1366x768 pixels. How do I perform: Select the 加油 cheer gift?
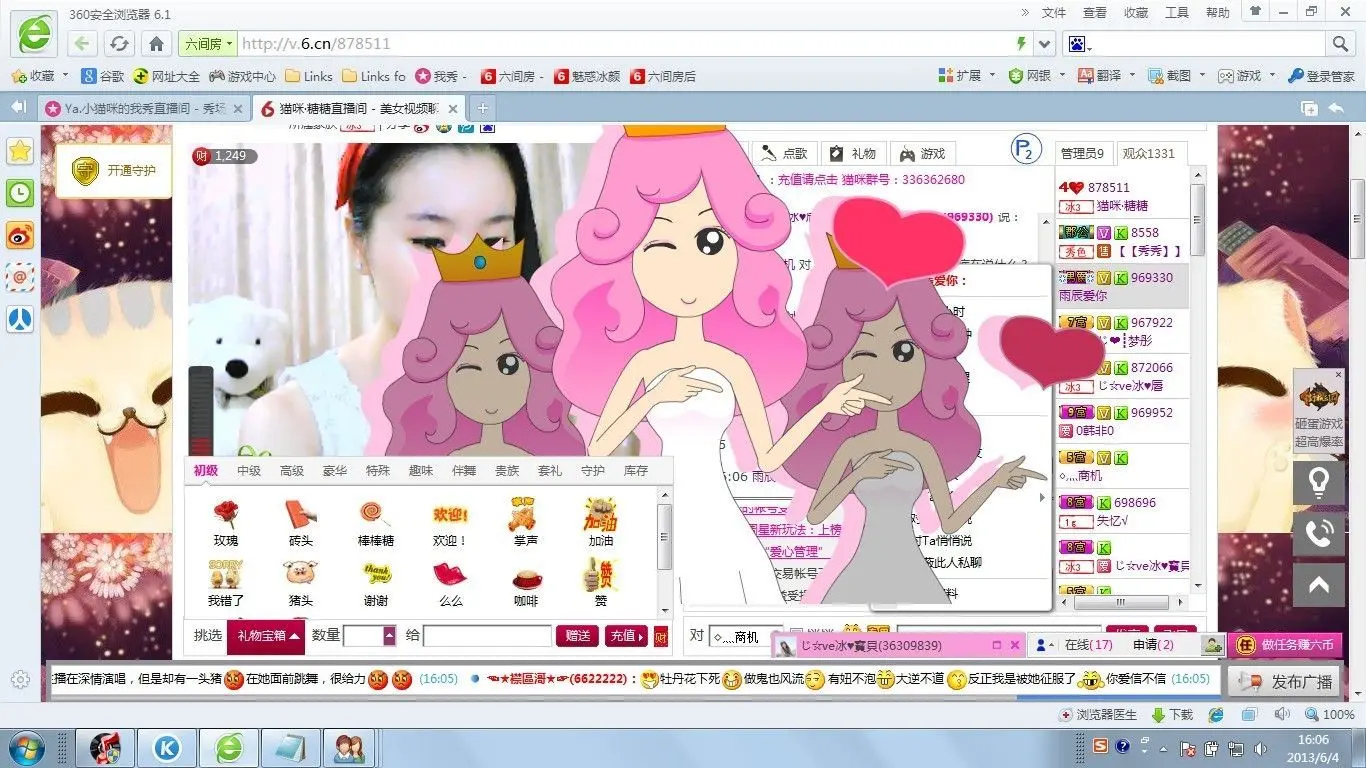(x=600, y=523)
